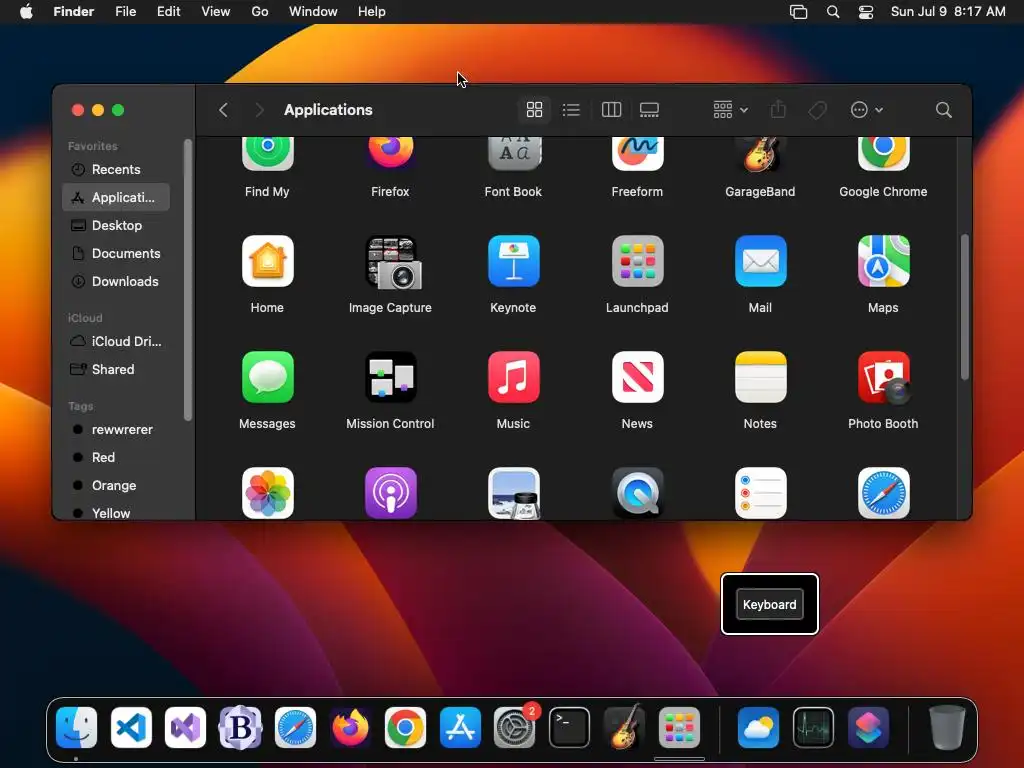Image resolution: width=1024 pixels, height=768 pixels.
Task: Open the Help menu
Action: tap(372, 12)
